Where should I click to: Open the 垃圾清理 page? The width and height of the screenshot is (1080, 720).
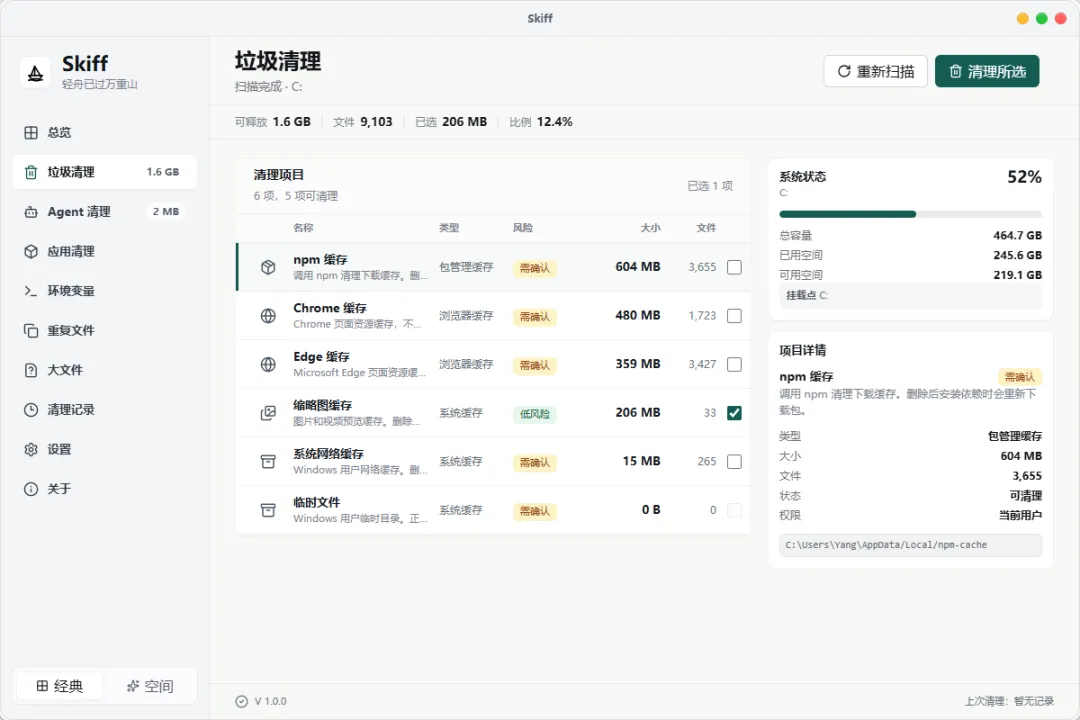(x=105, y=172)
